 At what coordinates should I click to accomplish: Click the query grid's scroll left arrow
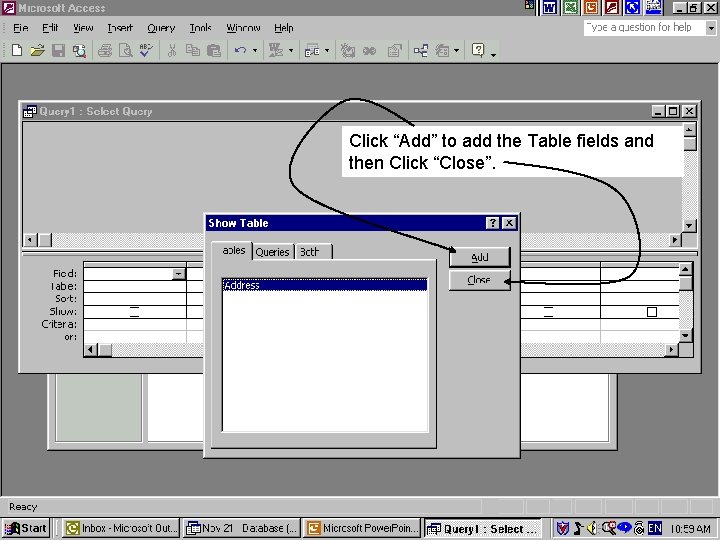(x=90, y=350)
